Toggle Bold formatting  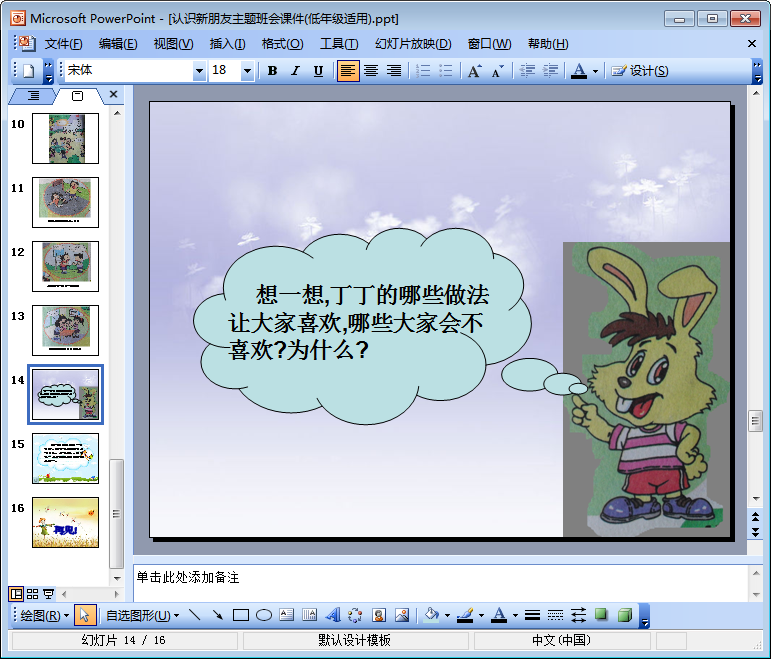[x=272, y=71]
